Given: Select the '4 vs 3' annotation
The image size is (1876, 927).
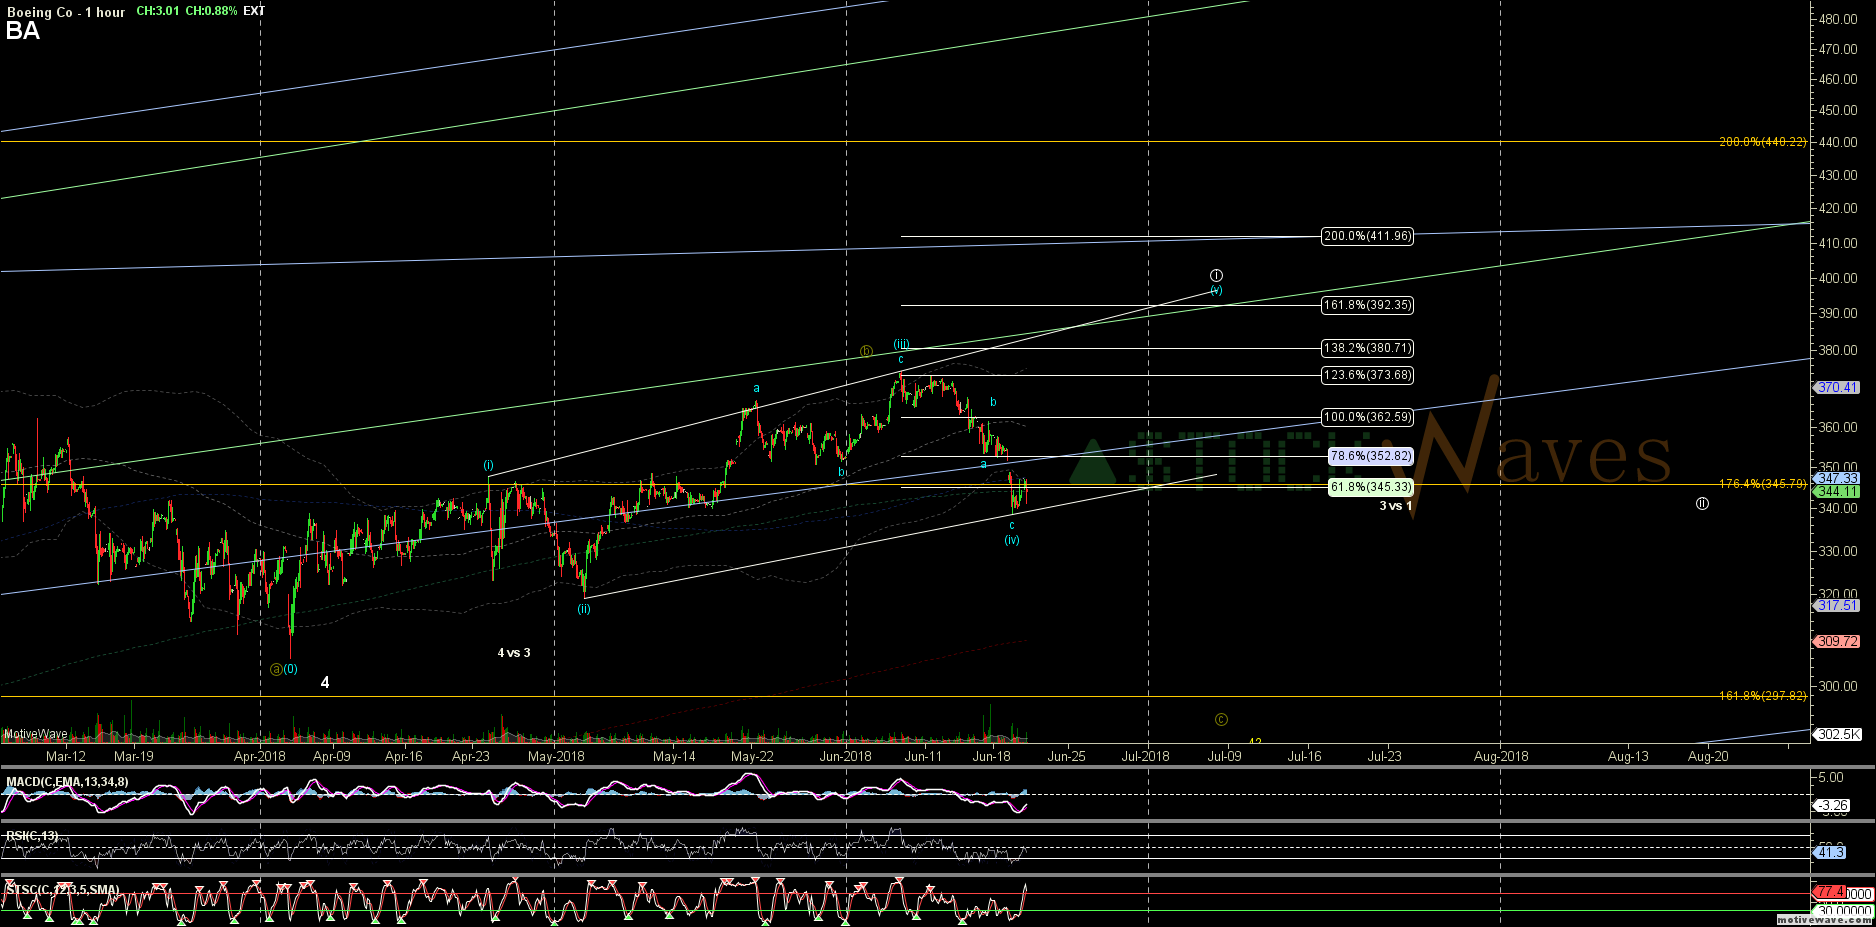Looking at the screenshot, I should click(x=514, y=653).
